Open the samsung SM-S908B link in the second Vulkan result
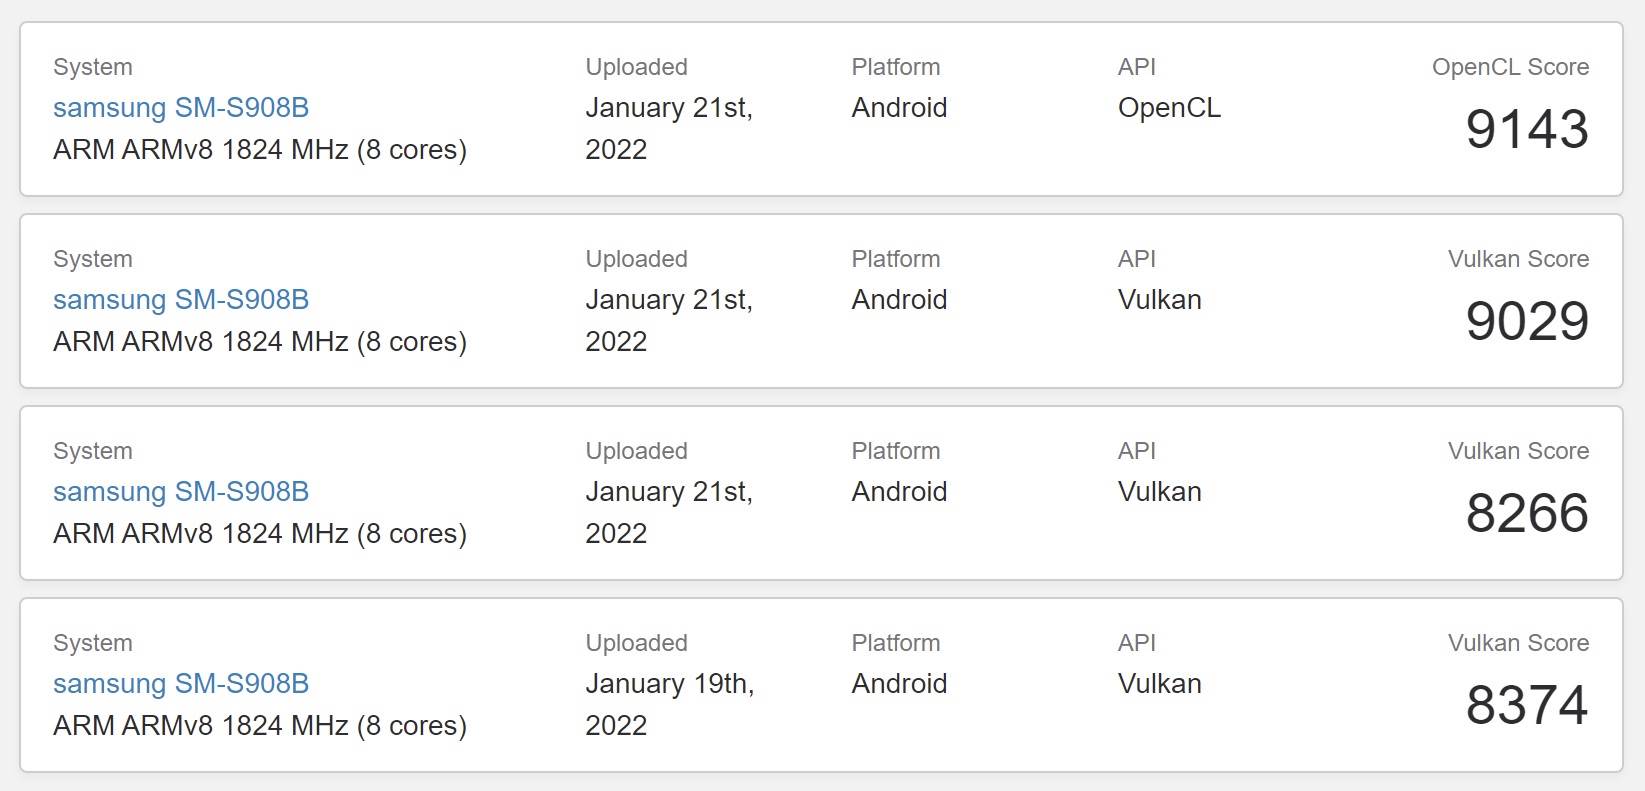The image size is (1645, 791). point(181,492)
